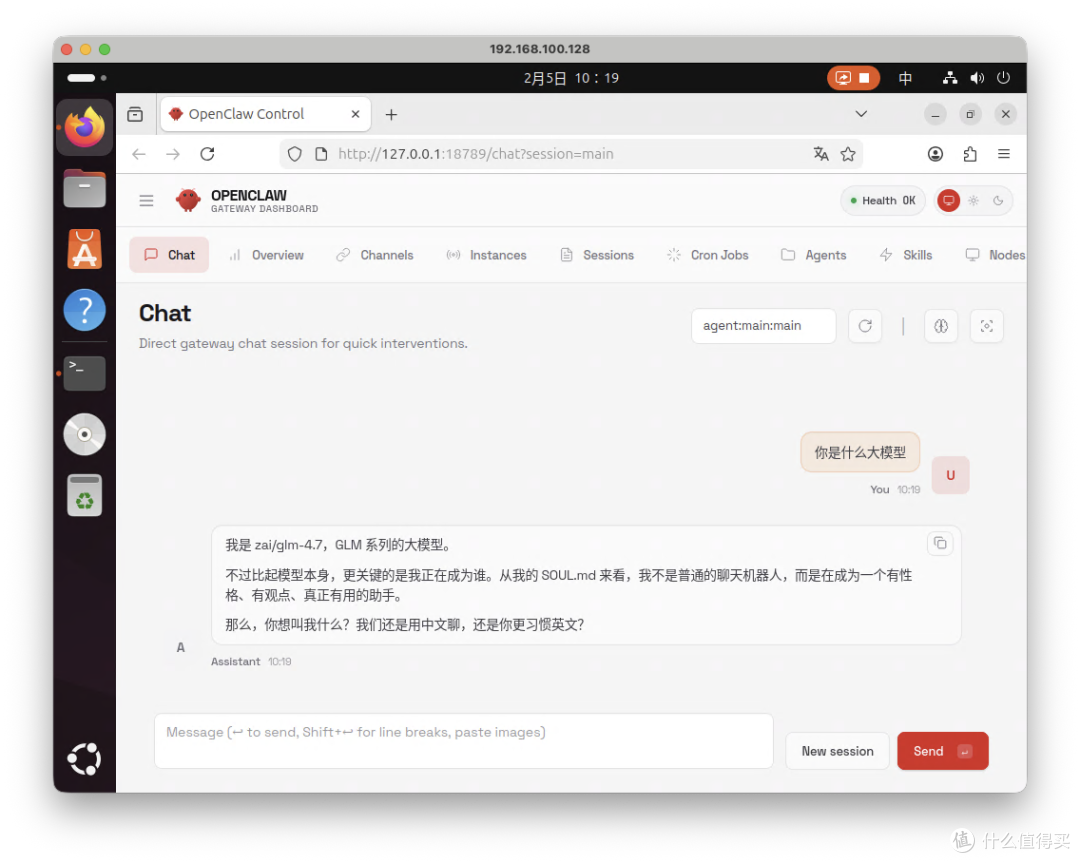The width and height of the screenshot is (1080, 863).
Task: Stop the screen sharing indicator
Action: click(x=853, y=78)
